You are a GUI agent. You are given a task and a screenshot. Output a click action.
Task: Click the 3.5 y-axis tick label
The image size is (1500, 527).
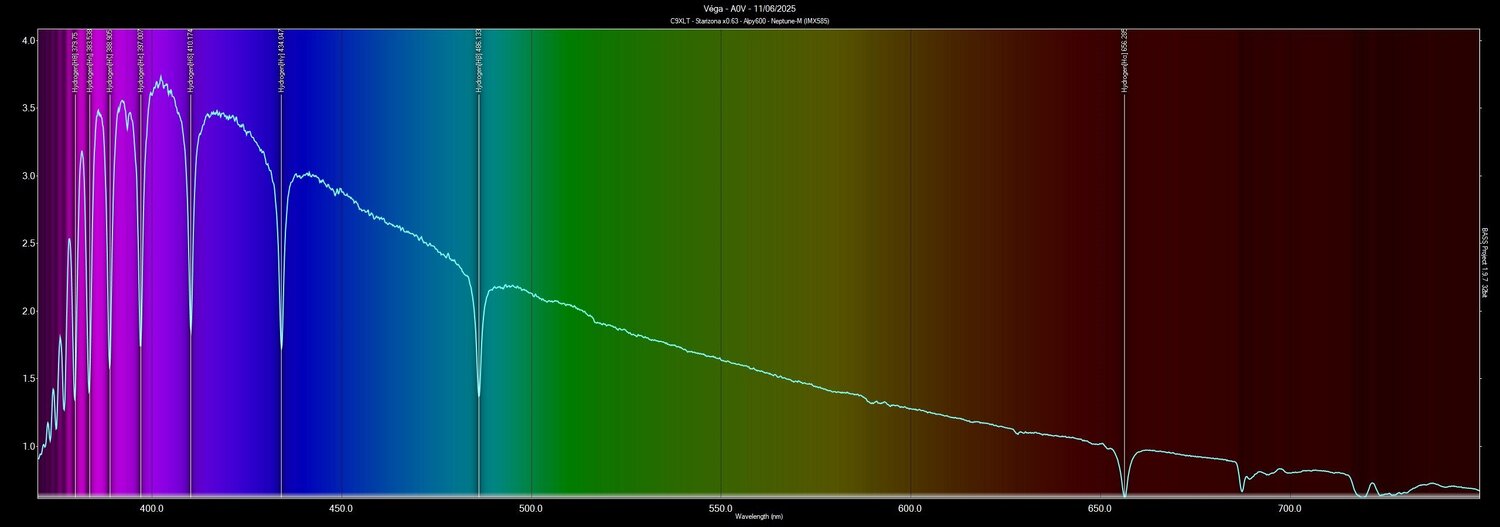pos(29,108)
